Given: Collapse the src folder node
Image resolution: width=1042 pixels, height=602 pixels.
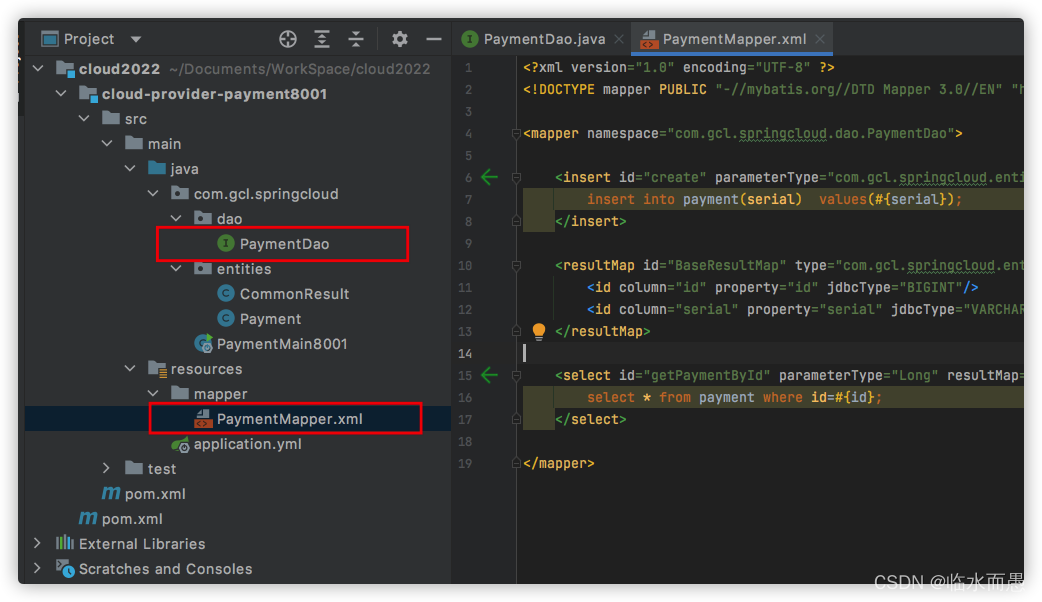Looking at the screenshot, I should pos(84,119).
